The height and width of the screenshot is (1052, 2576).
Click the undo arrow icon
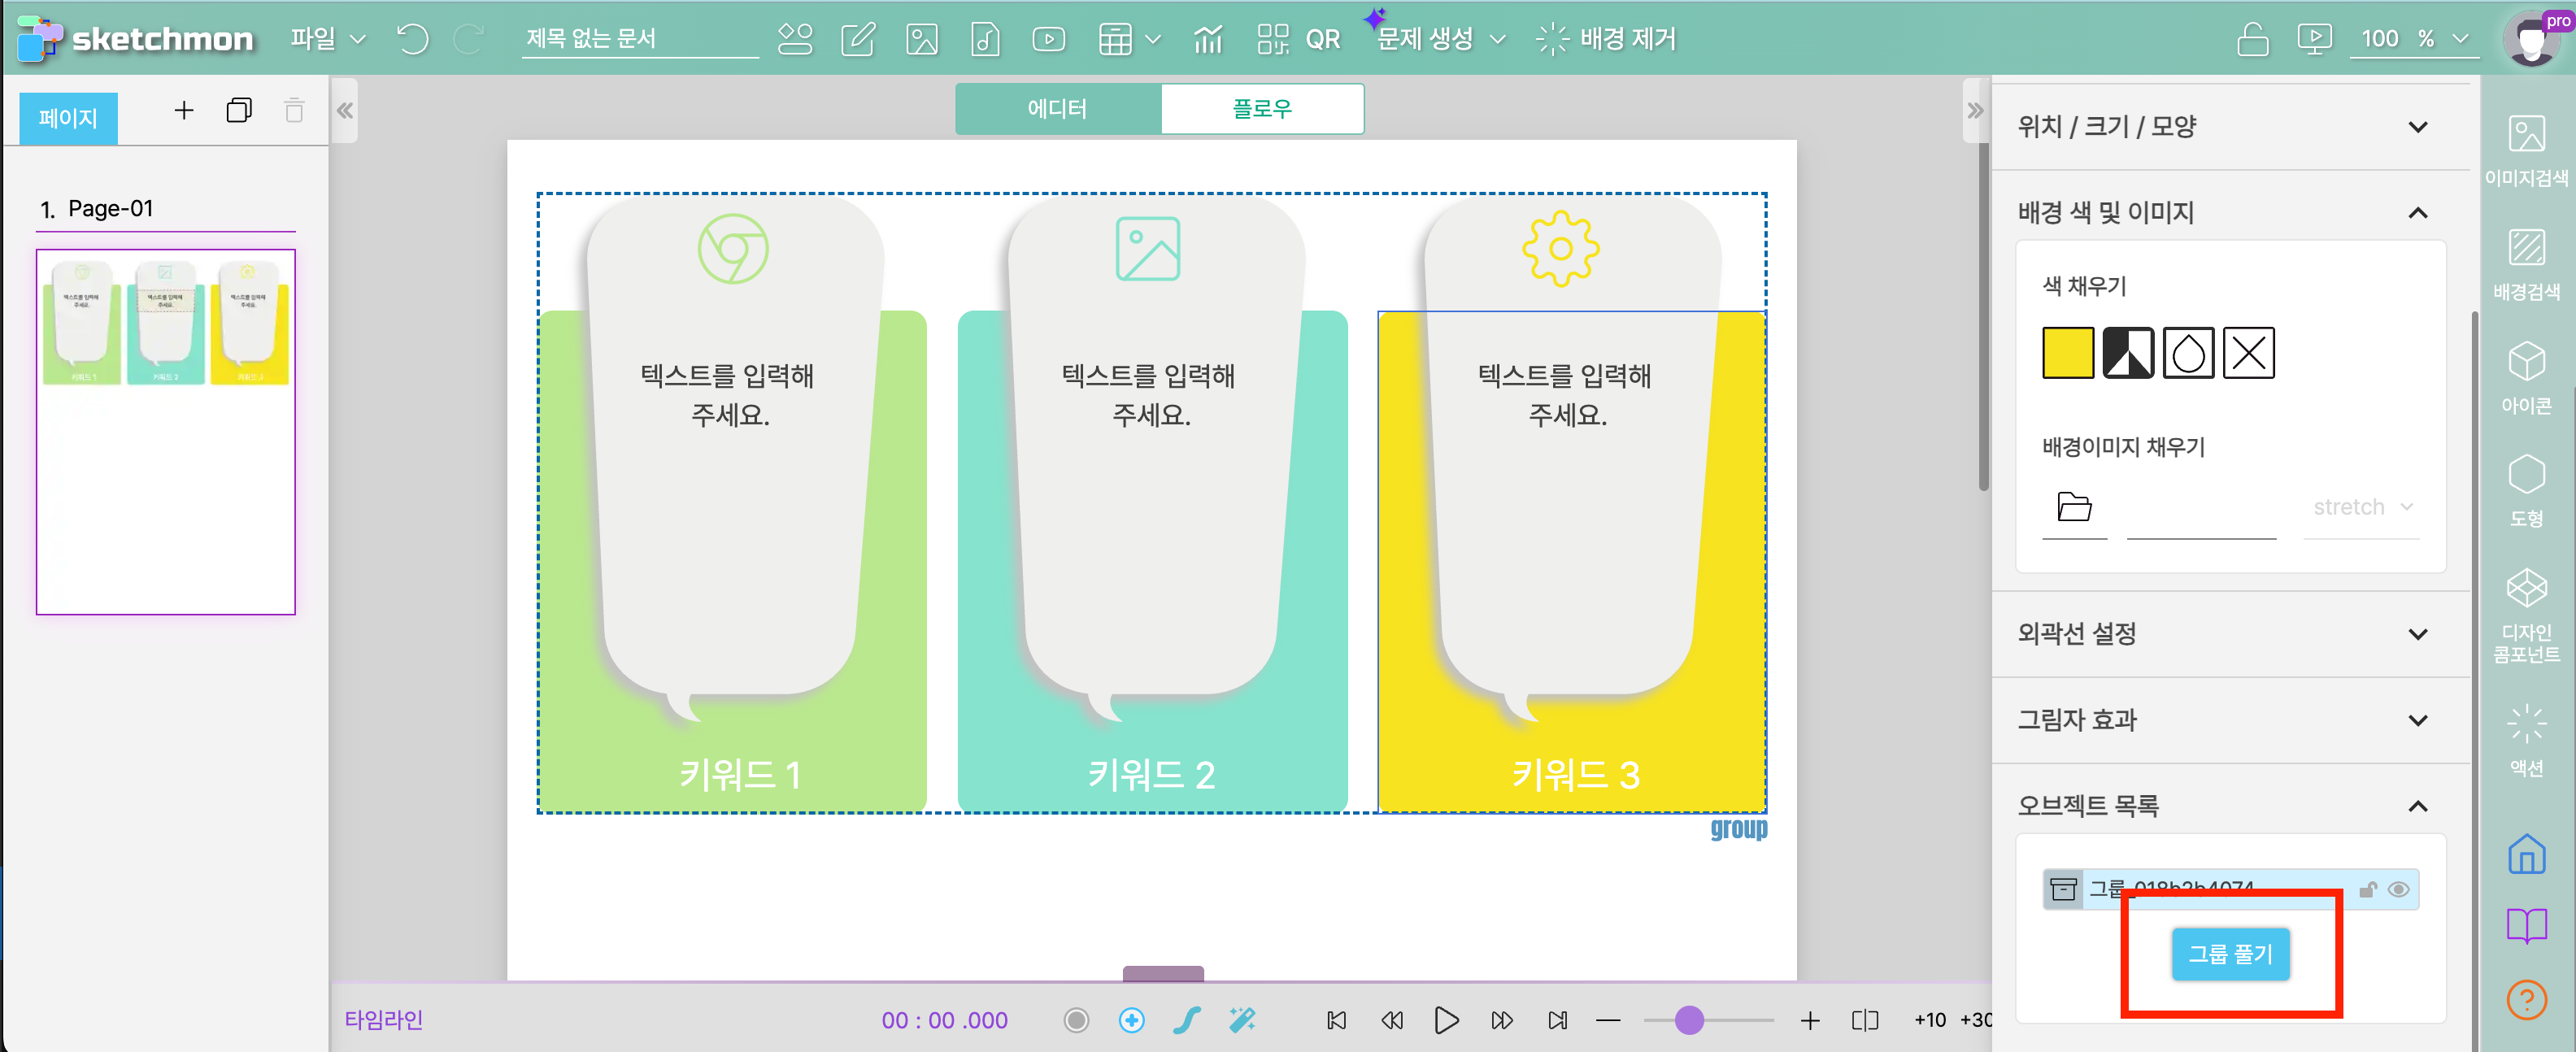[x=412, y=39]
